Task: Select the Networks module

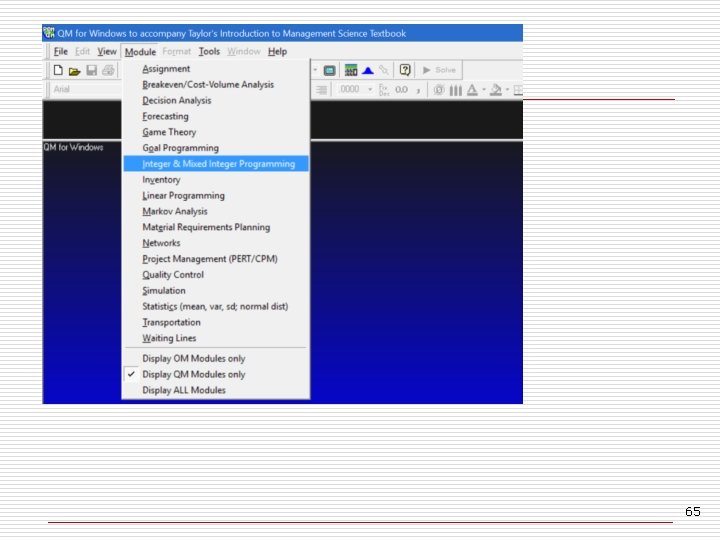Action: (216, 243)
